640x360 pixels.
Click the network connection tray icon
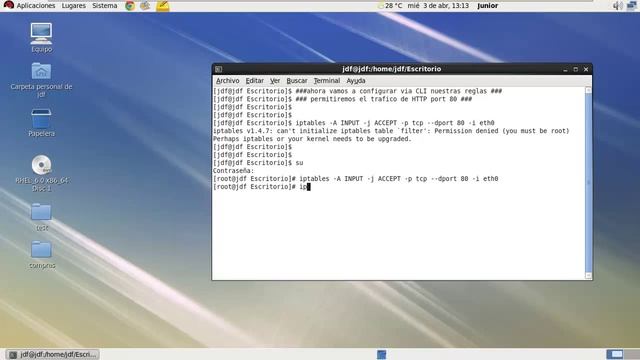(631, 6)
